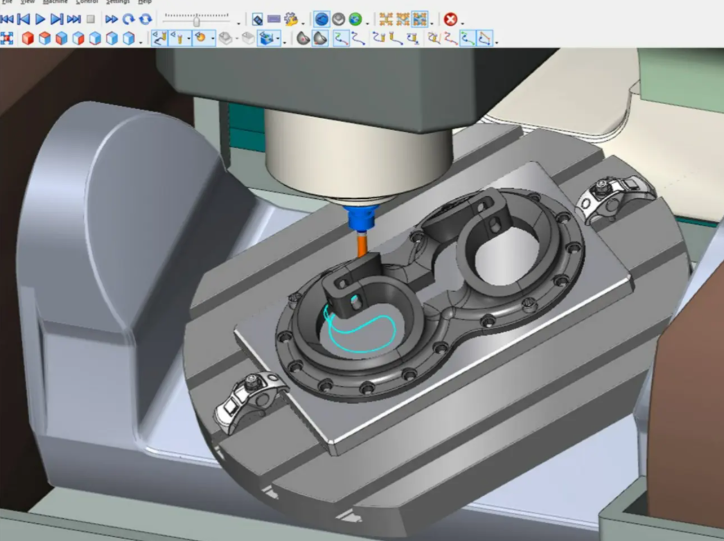The width and height of the screenshot is (724, 541).
Task: Step simulation back one move
Action: [24, 19]
